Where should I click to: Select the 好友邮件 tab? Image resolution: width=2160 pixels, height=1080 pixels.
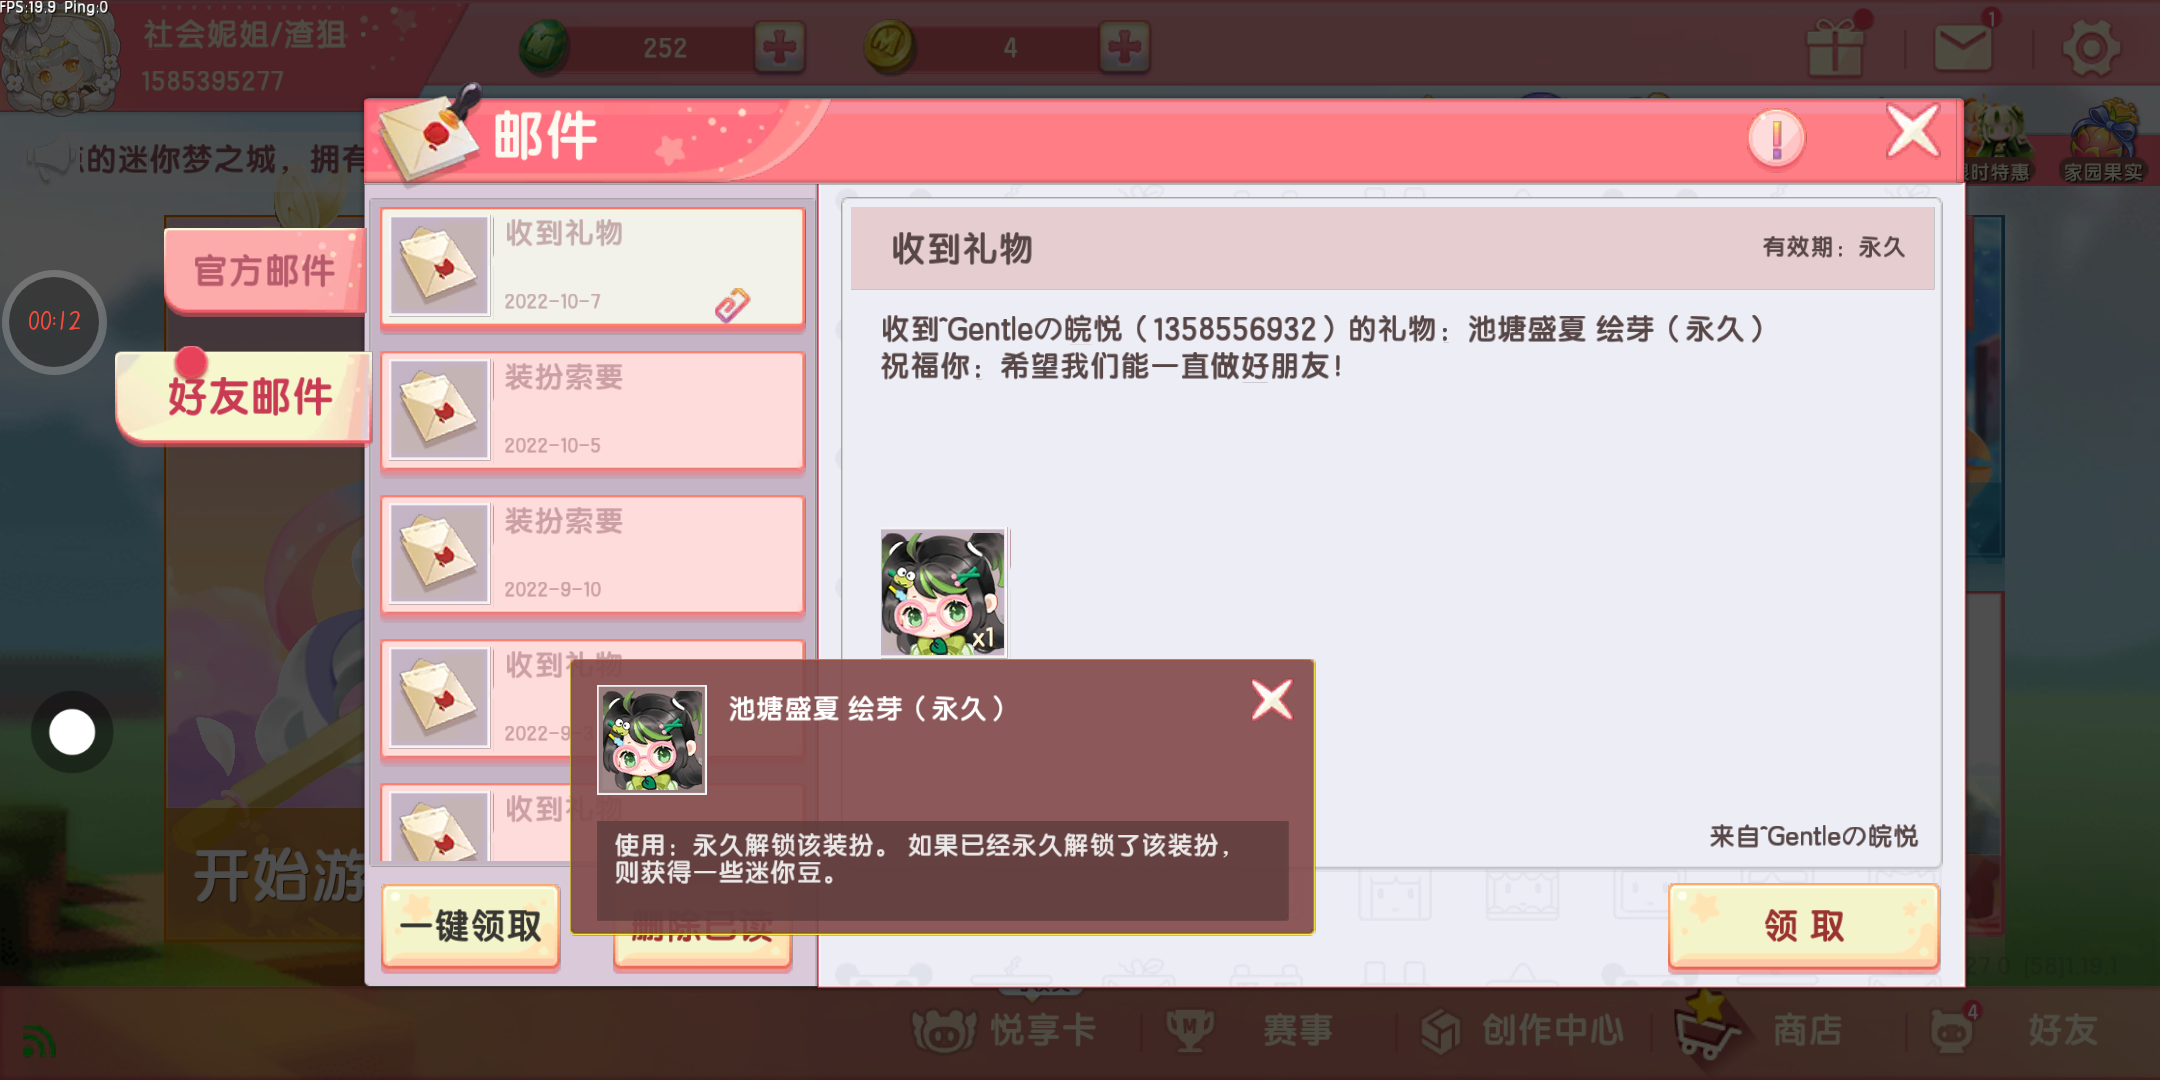coord(244,397)
